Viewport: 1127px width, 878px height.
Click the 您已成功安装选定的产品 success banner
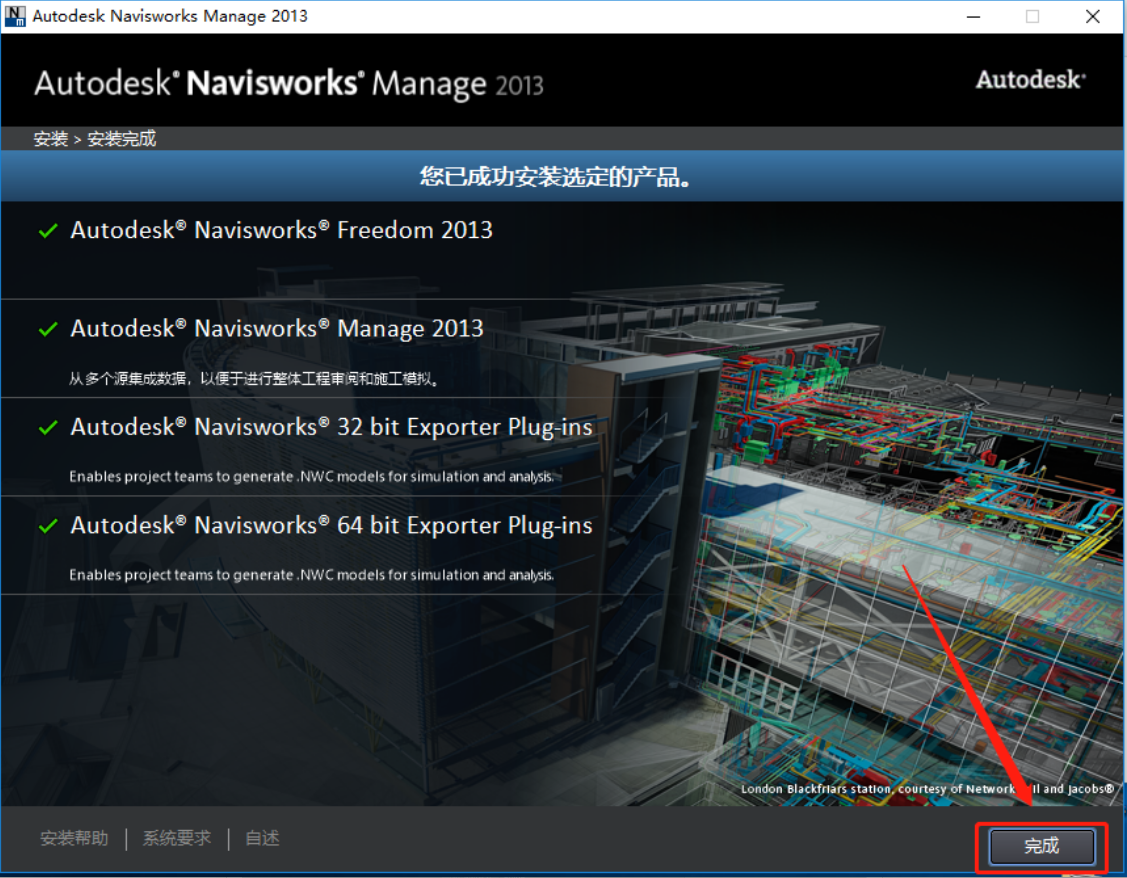[557, 178]
